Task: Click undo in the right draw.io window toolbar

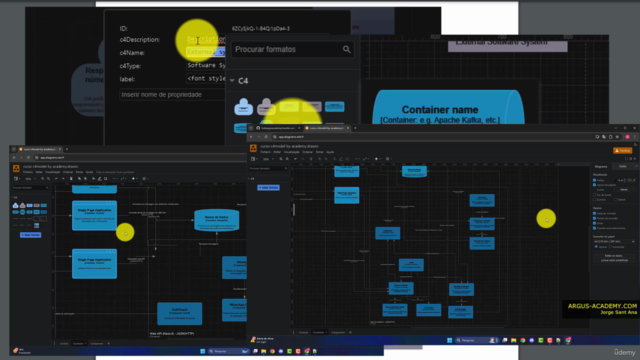Action: click(x=296, y=159)
